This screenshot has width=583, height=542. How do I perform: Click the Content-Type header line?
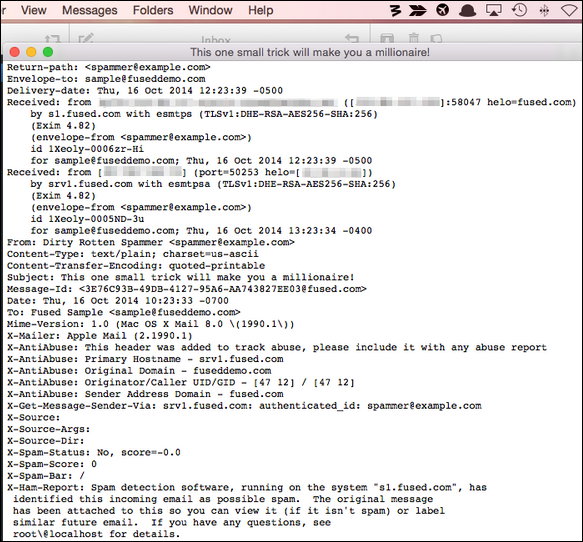pos(133,254)
